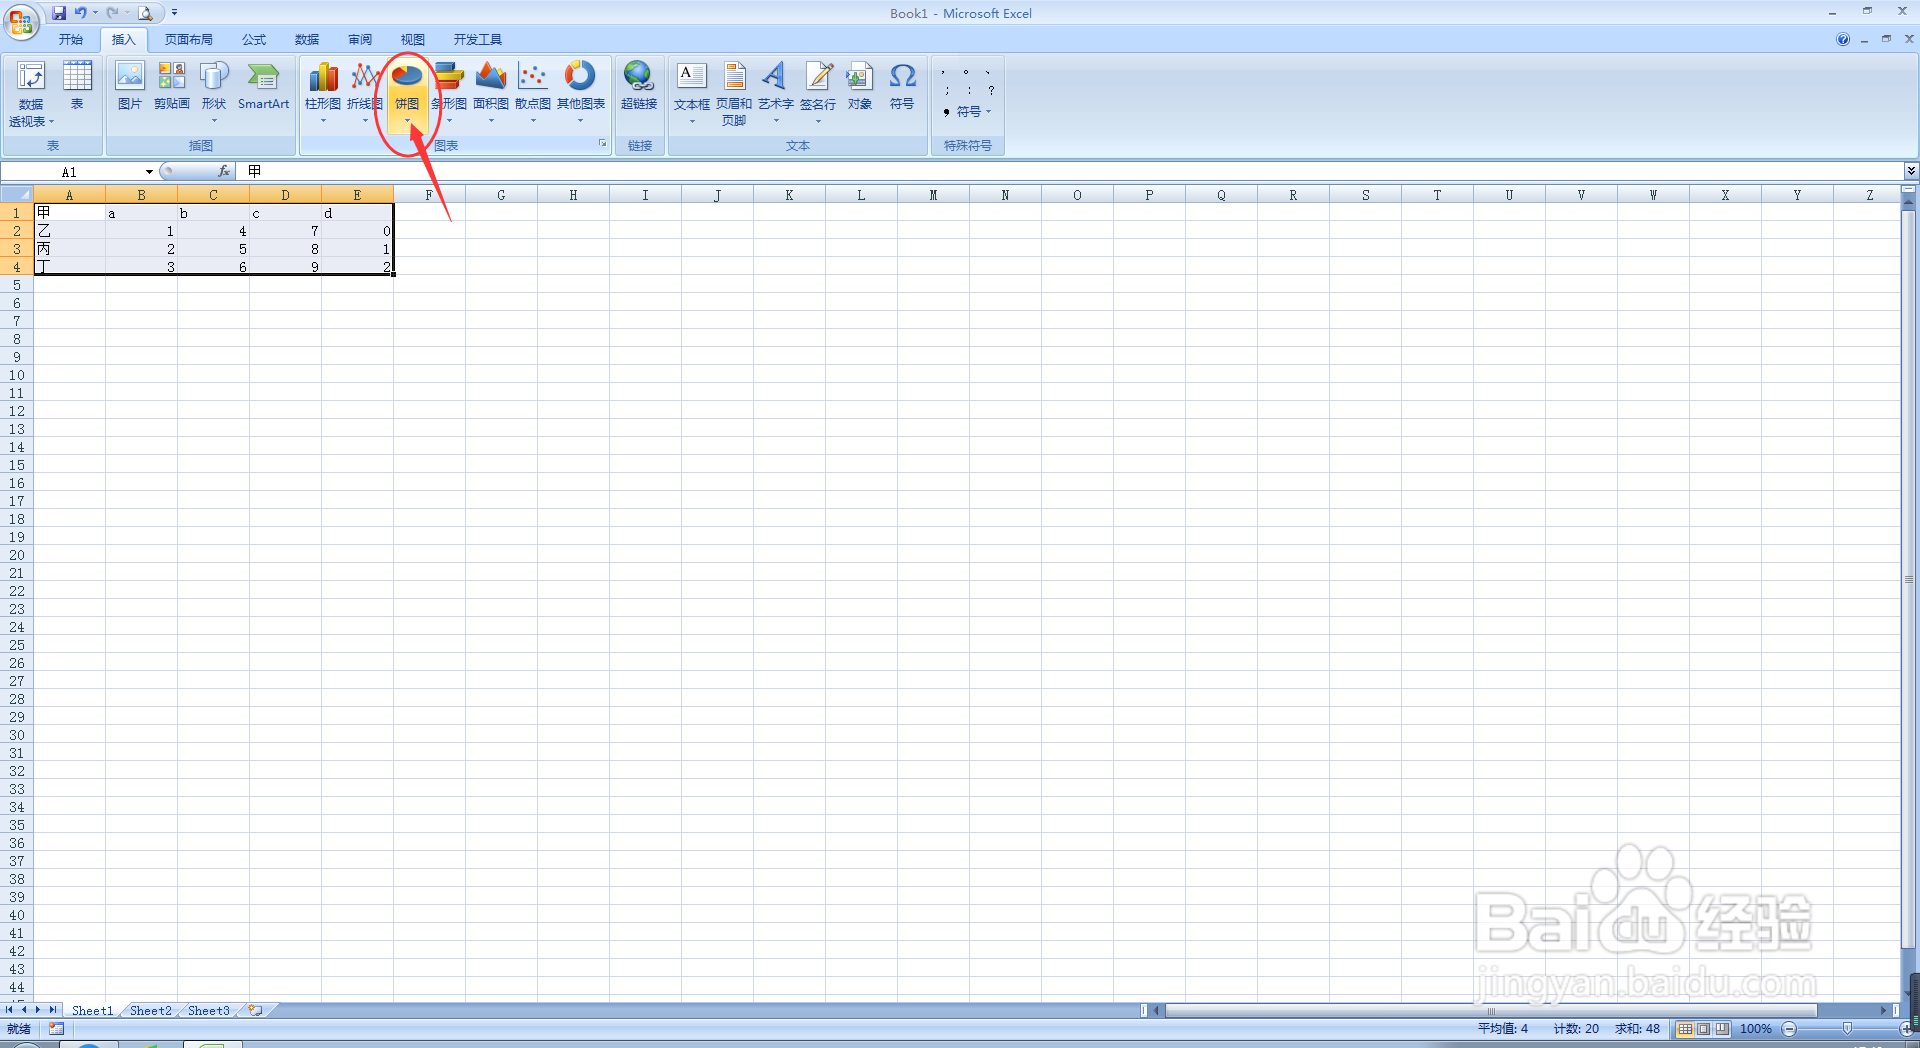The image size is (1920, 1048).
Task: Open the 图表 group dialog launcher
Action: click(x=603, y=144)
